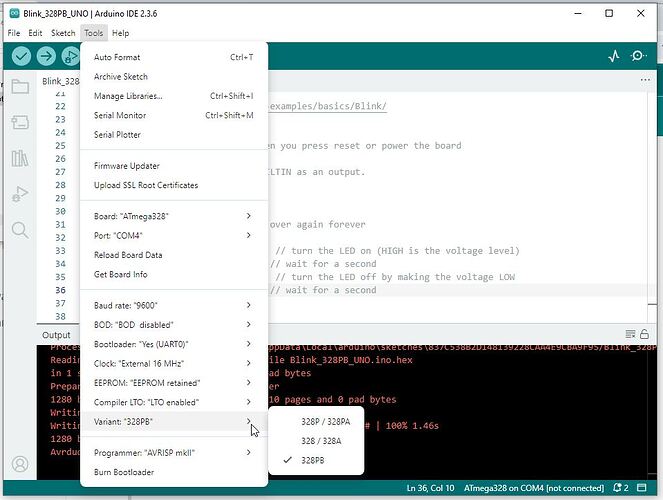This screenshot has height=500, width=663.
Task: Open the editor tab more options ellipsis
Action: pyautogui.click(x=645, y=80)
